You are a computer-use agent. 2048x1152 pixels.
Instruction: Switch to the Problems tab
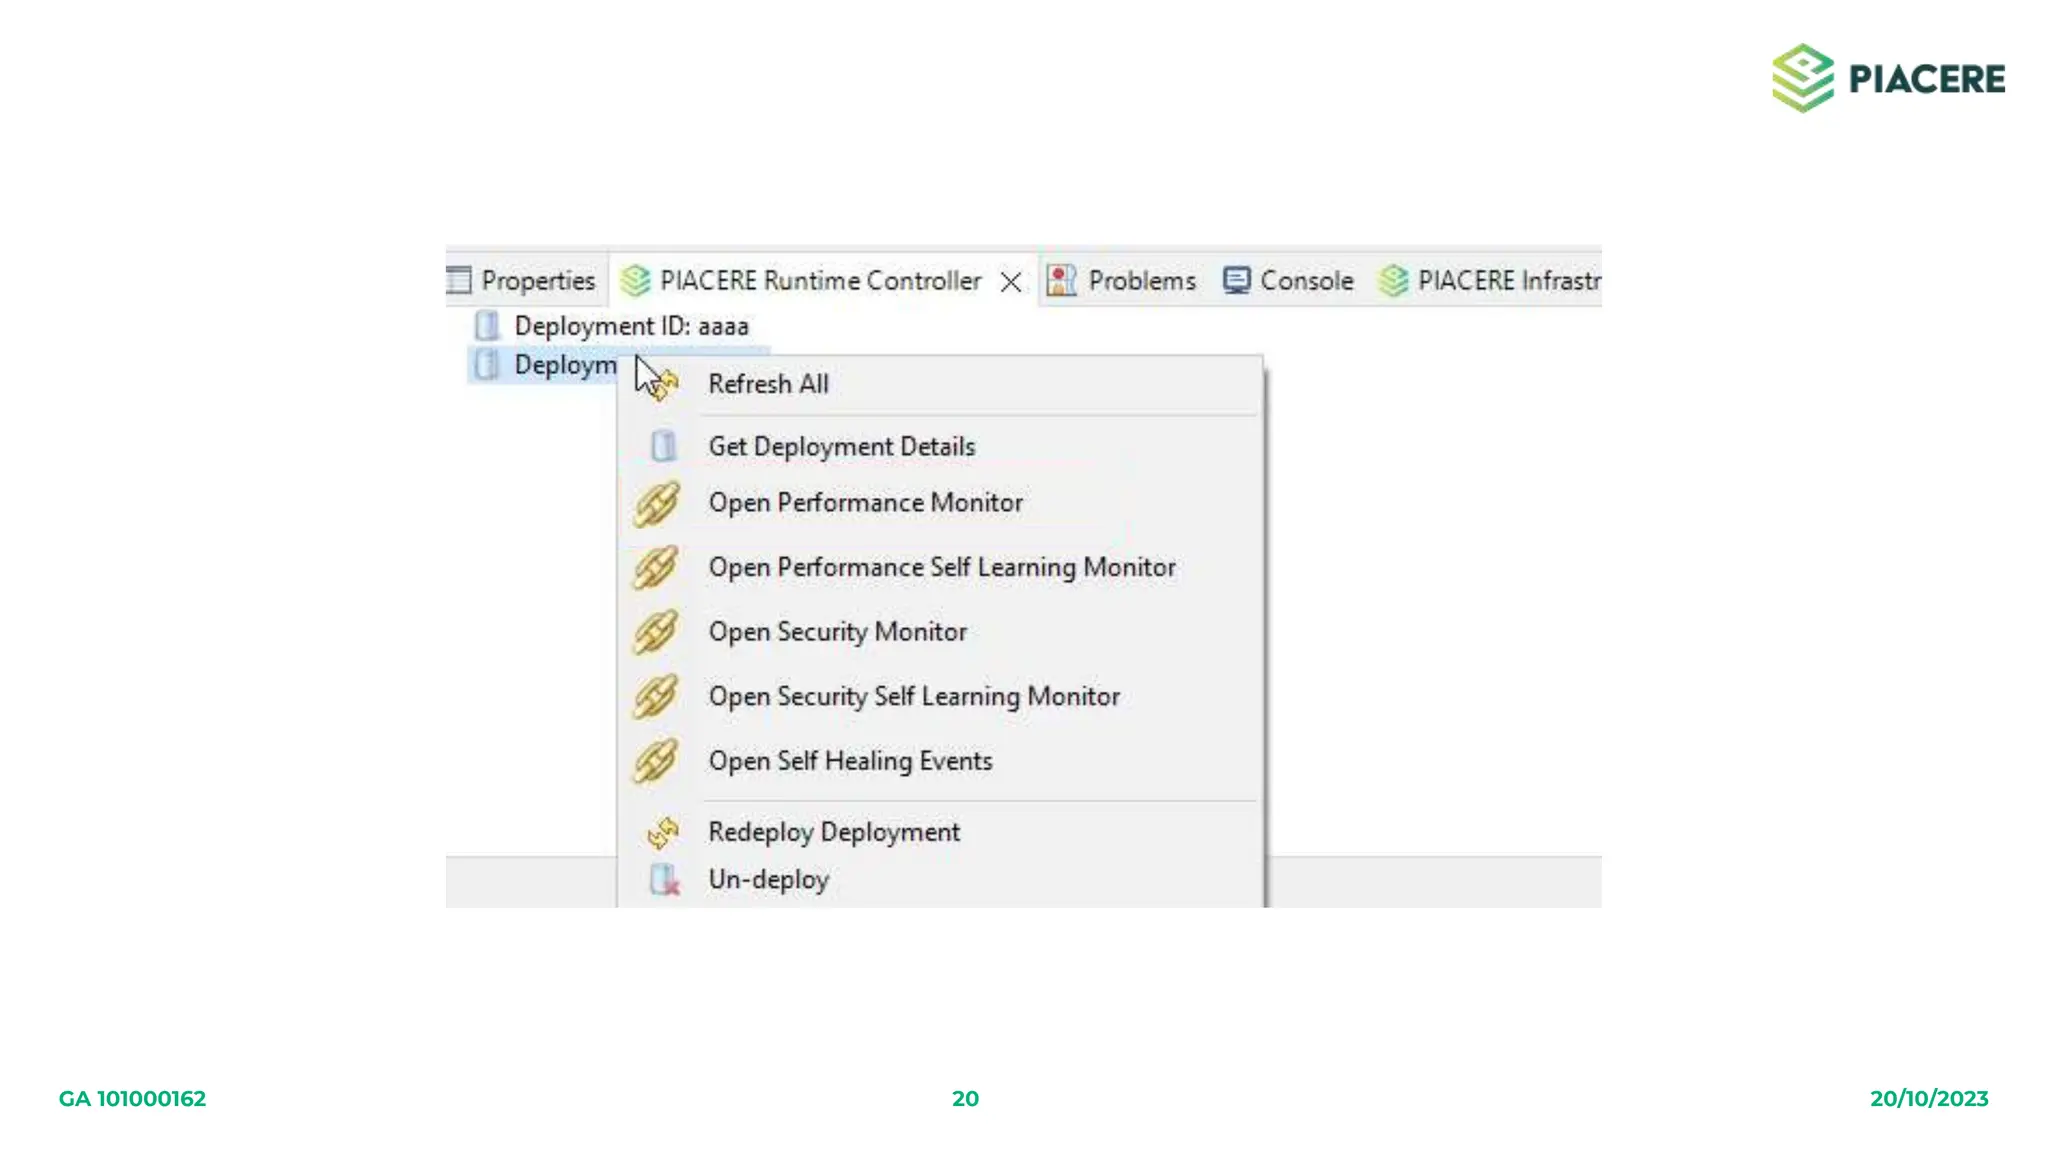[1140, 281]
